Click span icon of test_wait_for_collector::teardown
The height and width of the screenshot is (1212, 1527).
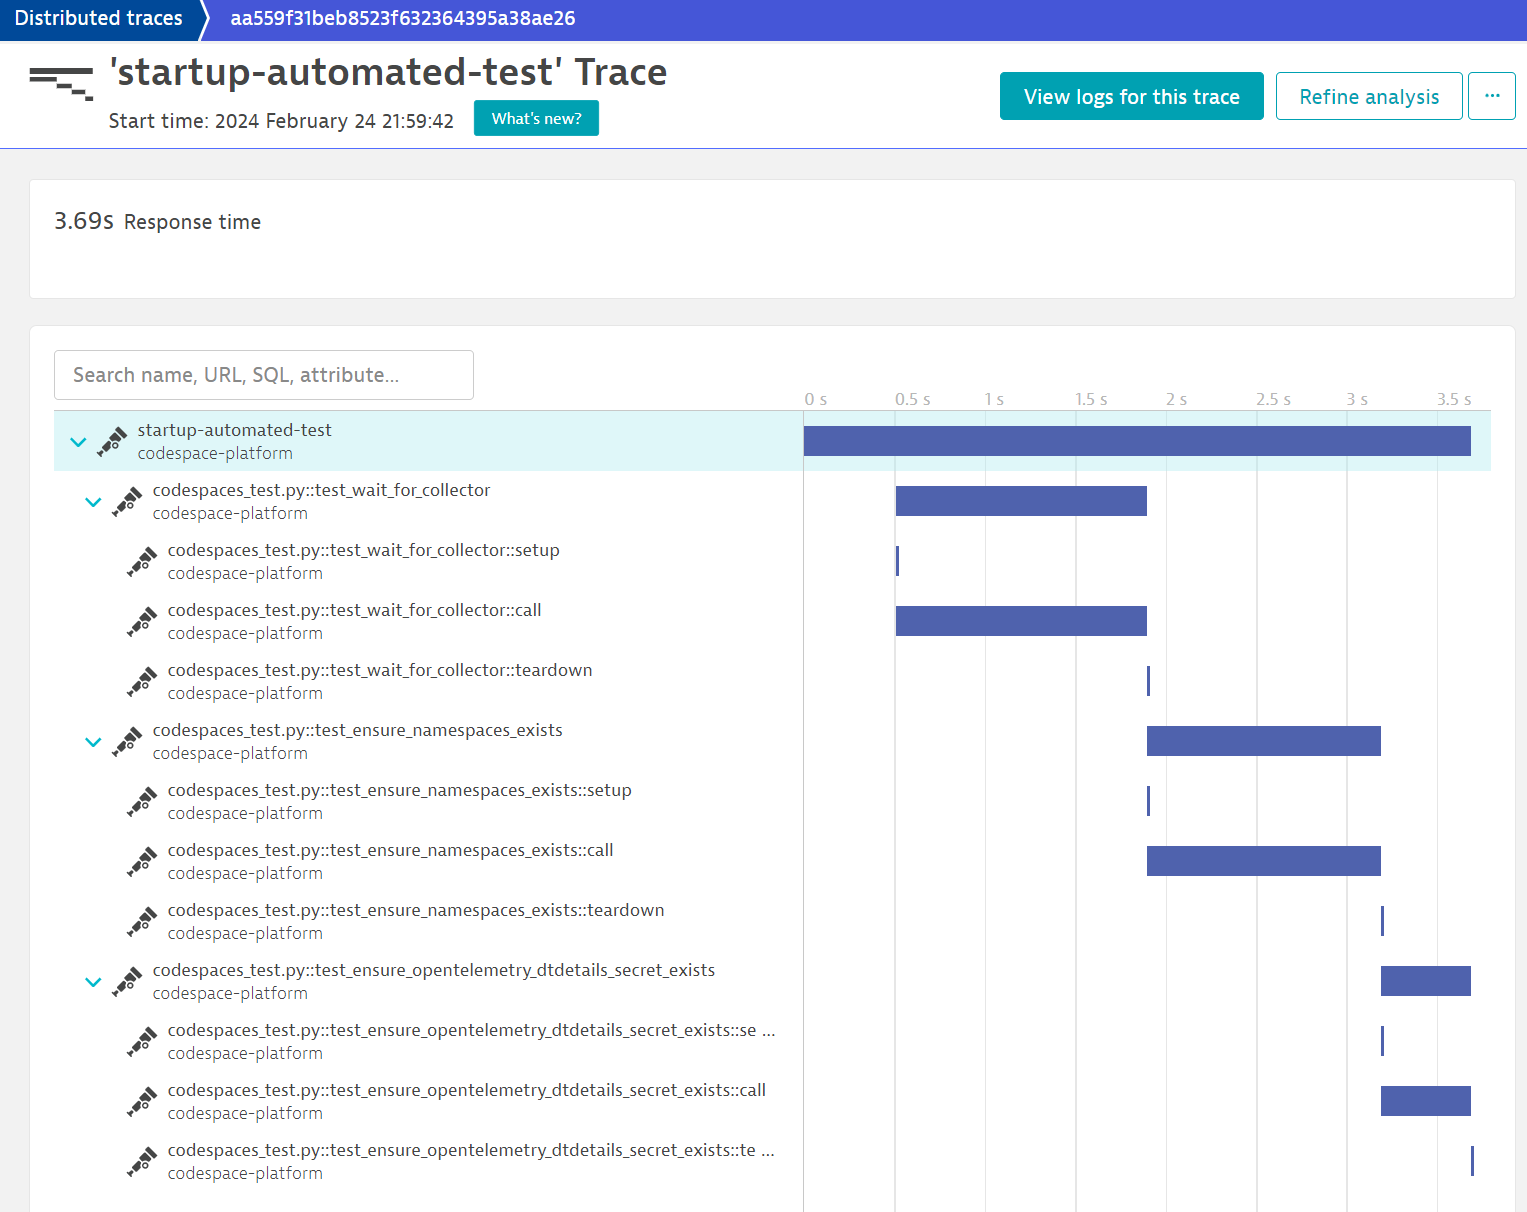tap(142, 681)
